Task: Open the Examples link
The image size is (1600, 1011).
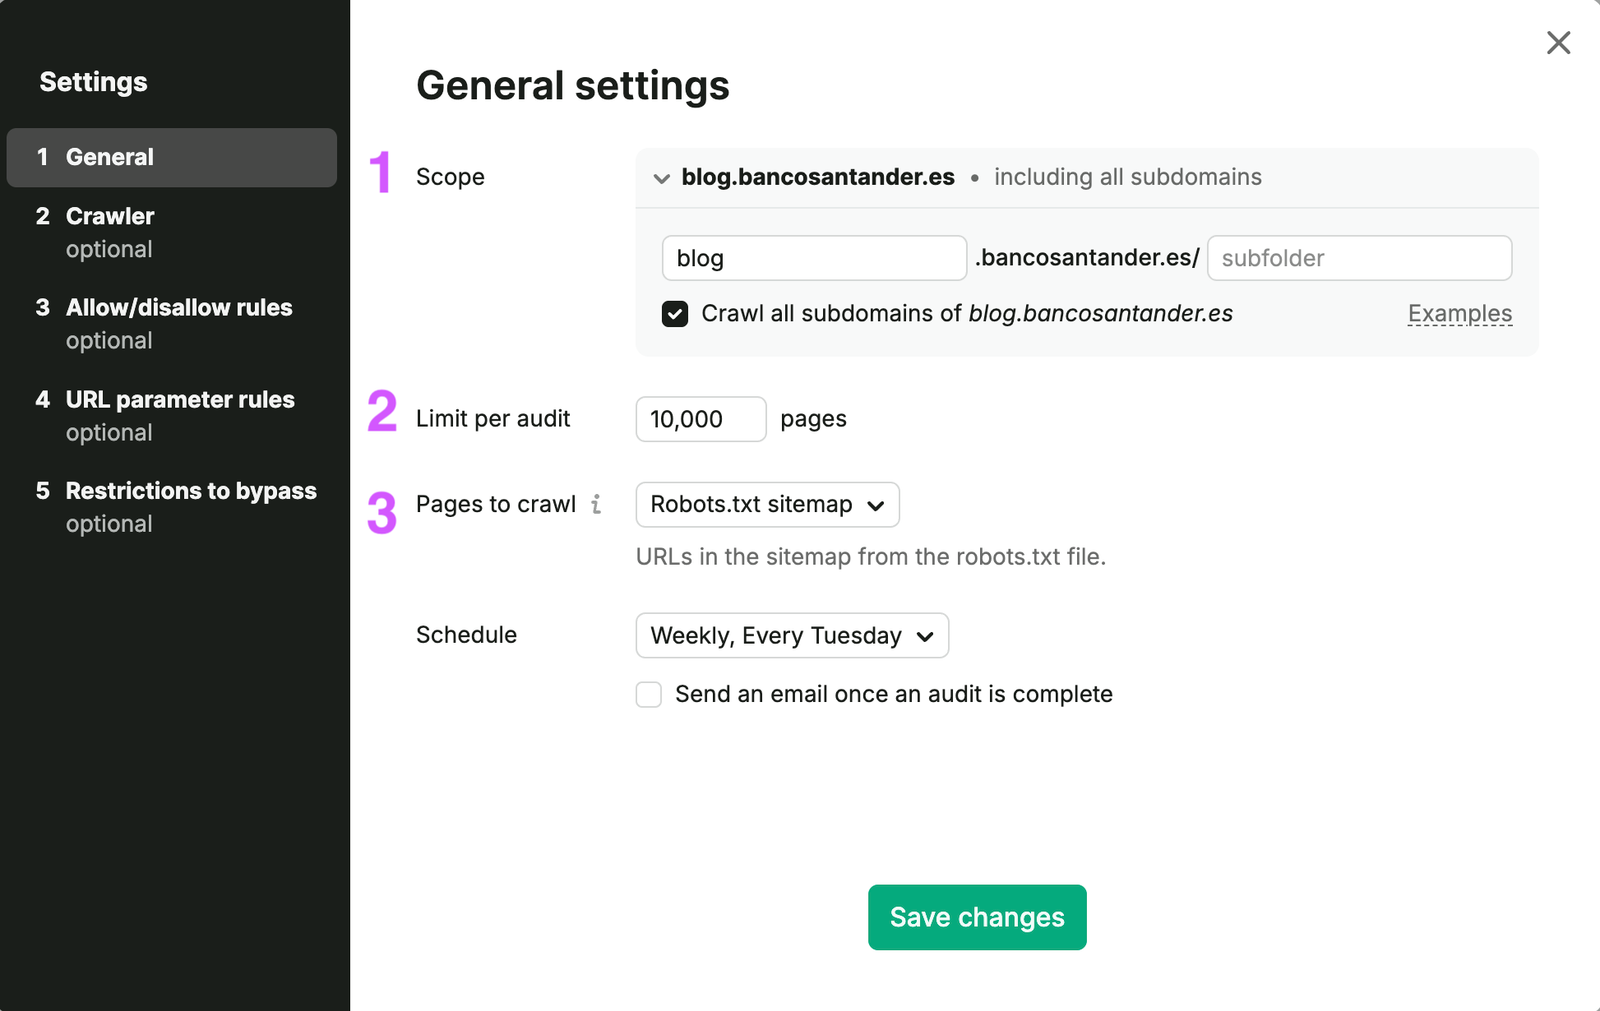Action: coord(1460,313)
